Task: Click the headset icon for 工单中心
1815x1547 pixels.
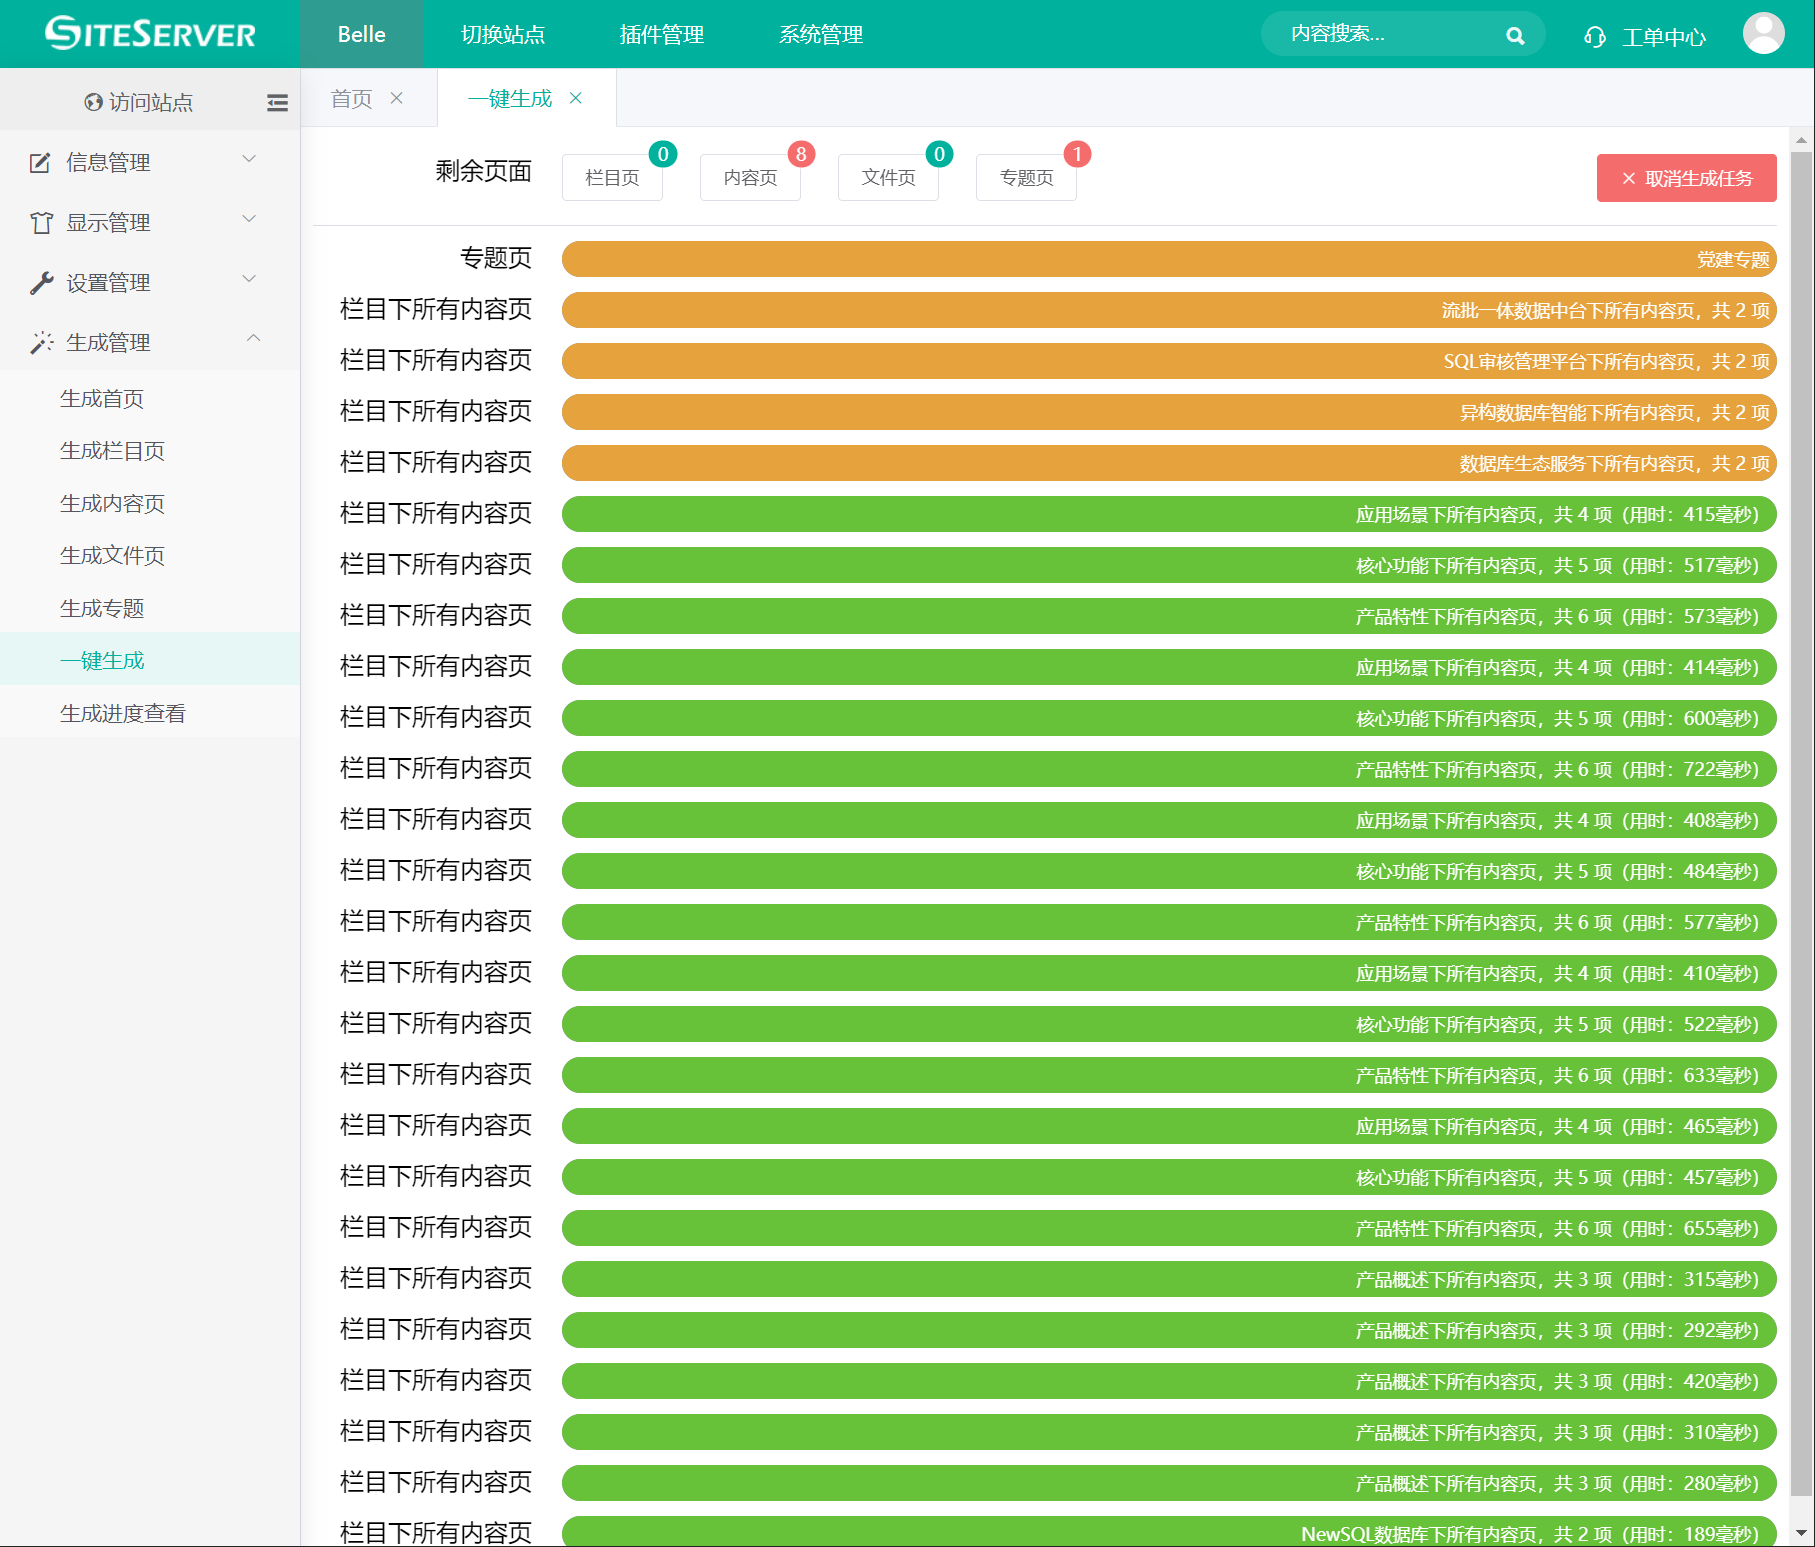Action: pyautogui.click(x=1595, y=37)
